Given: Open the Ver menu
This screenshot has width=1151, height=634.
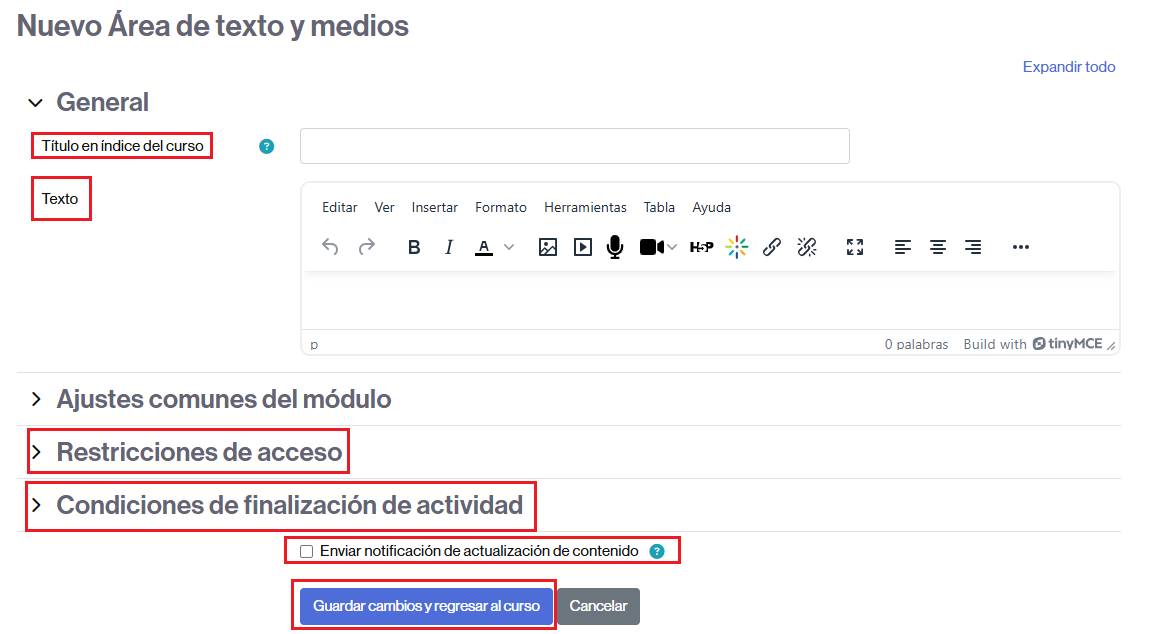Looking at the screenshot, I should pyautogui.click(x=385, y=208).
